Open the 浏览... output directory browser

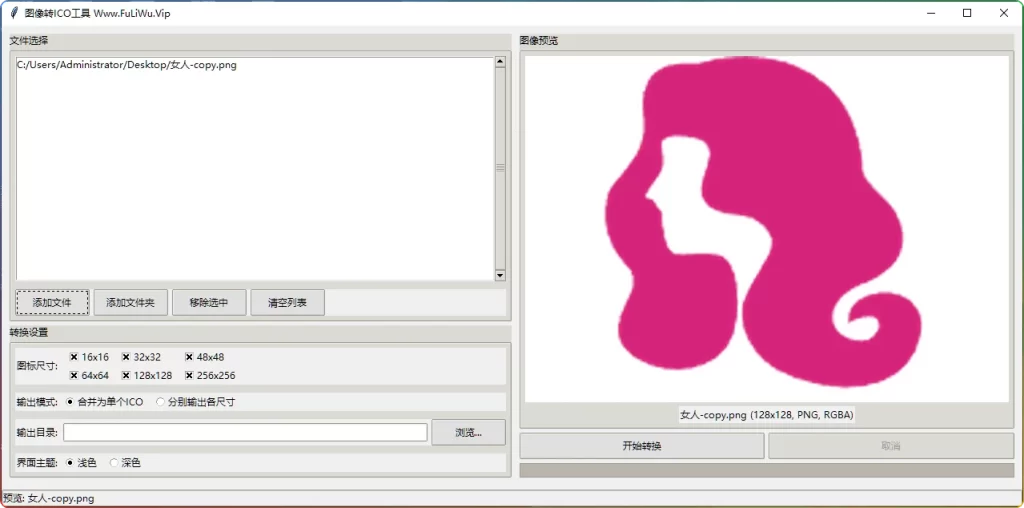469,432
